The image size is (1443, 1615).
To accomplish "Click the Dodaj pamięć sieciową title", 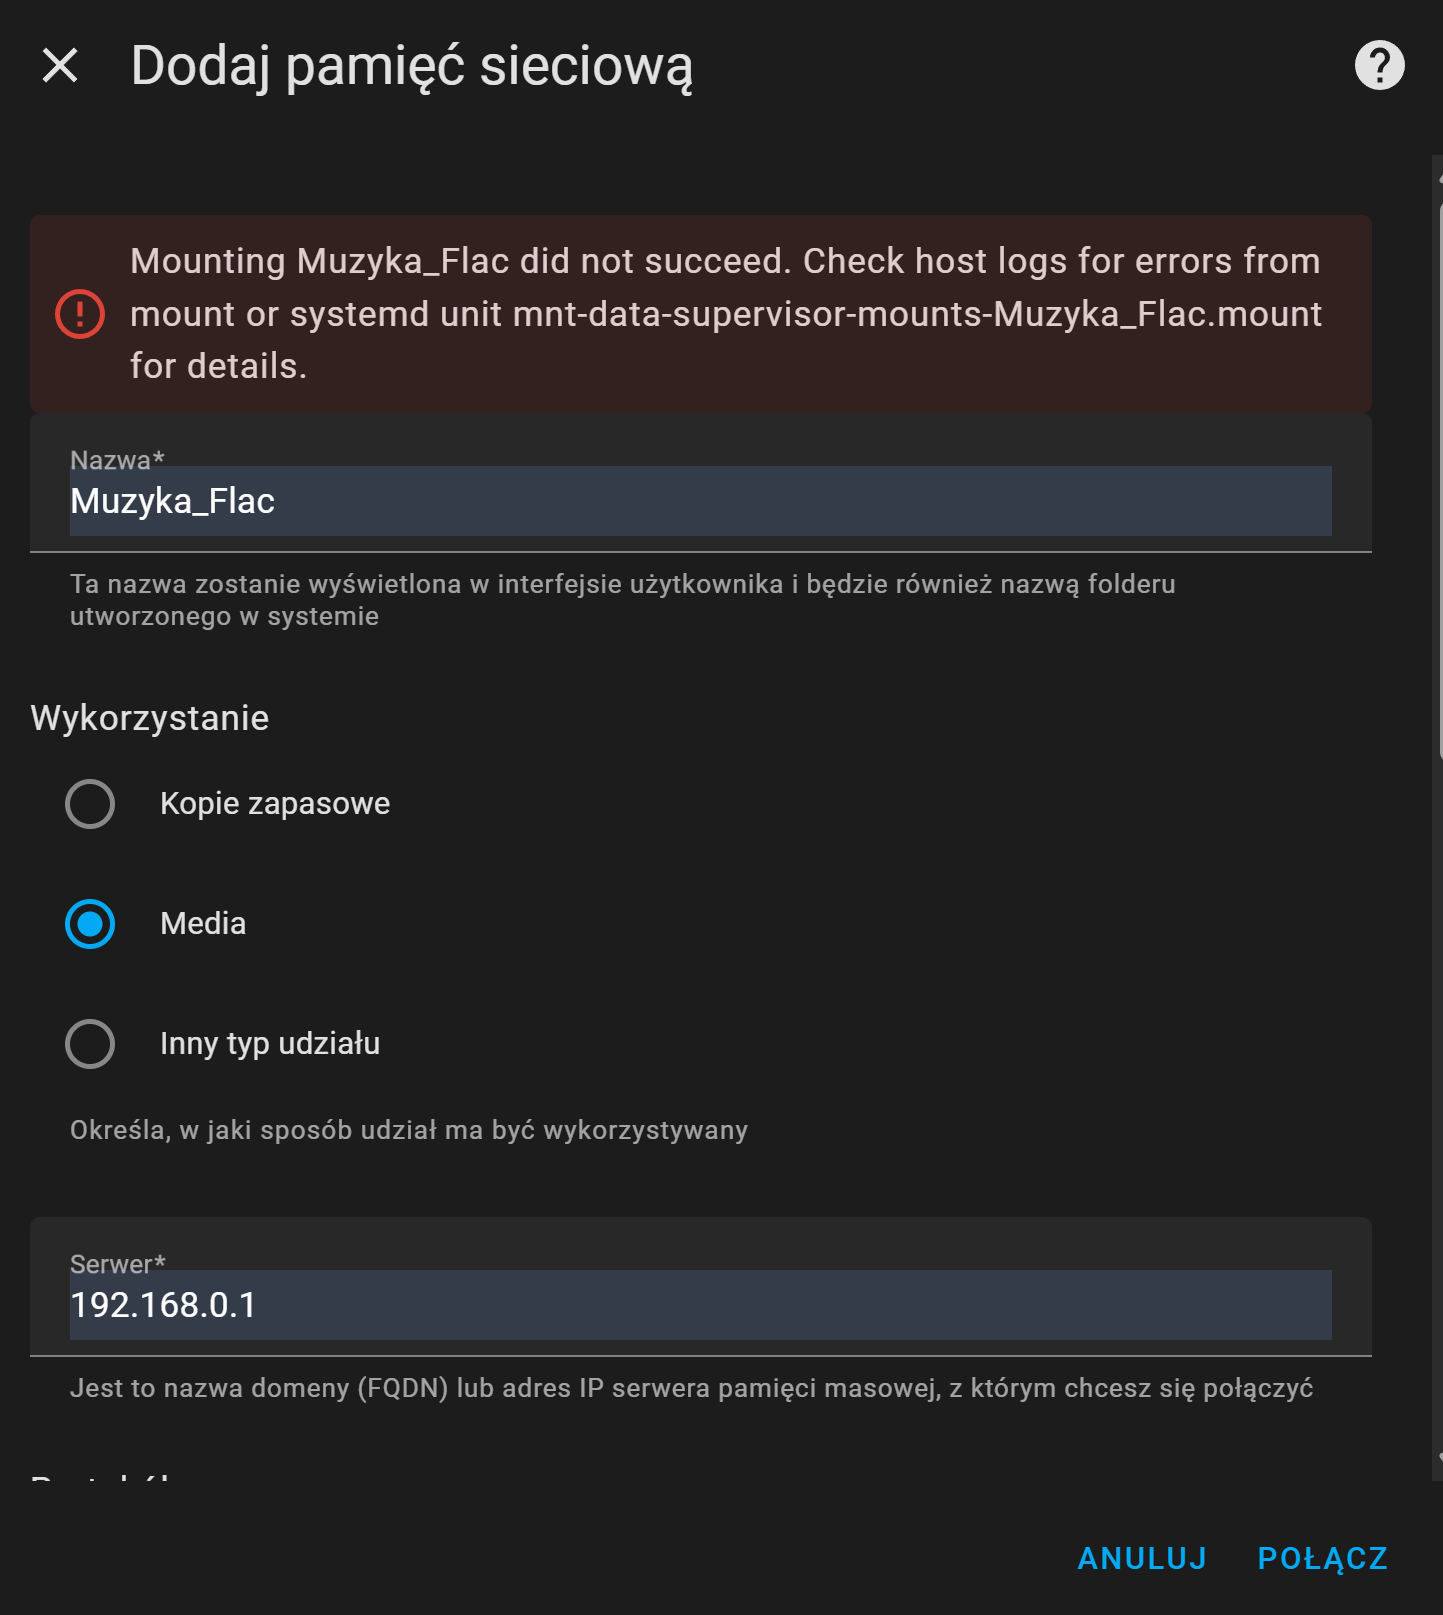I will pos(412,66).
